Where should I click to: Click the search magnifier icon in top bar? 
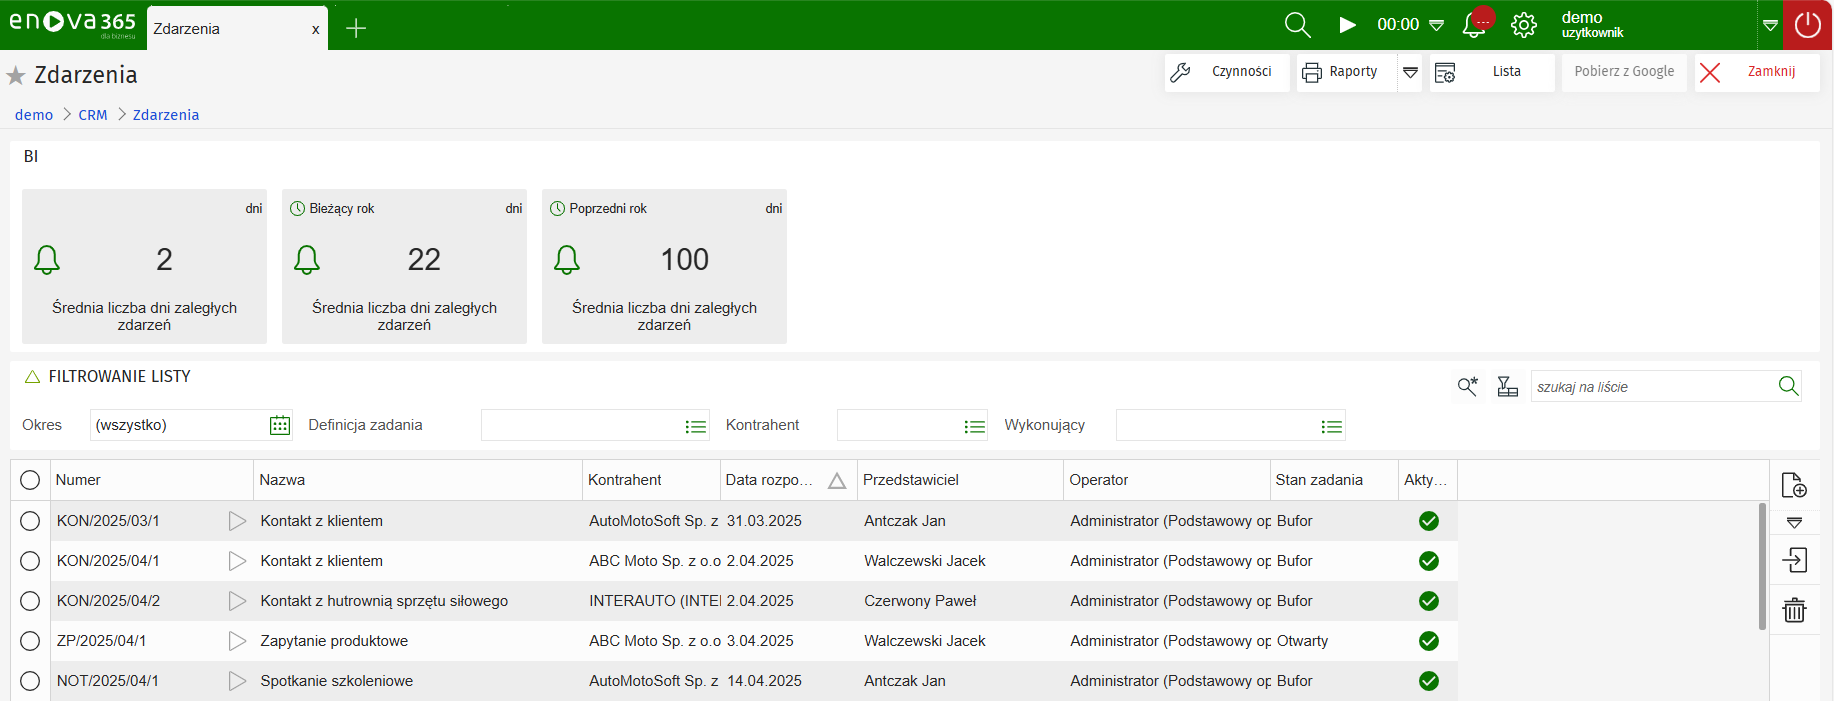click(1297, 25)
